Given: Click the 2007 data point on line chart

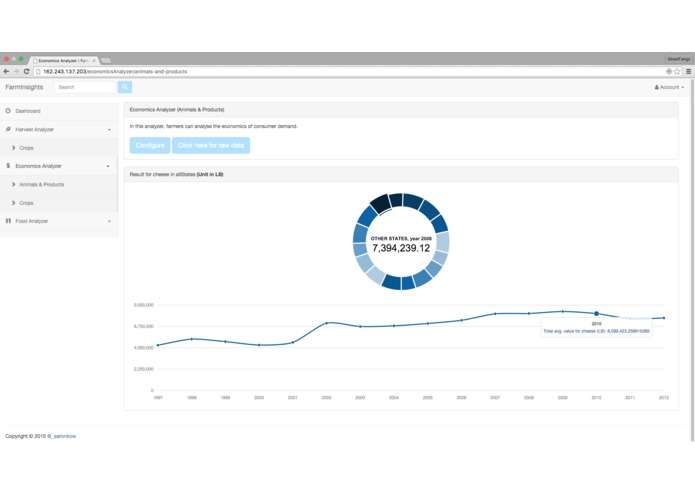Looking at the screenshot, I should coord(495,314).
